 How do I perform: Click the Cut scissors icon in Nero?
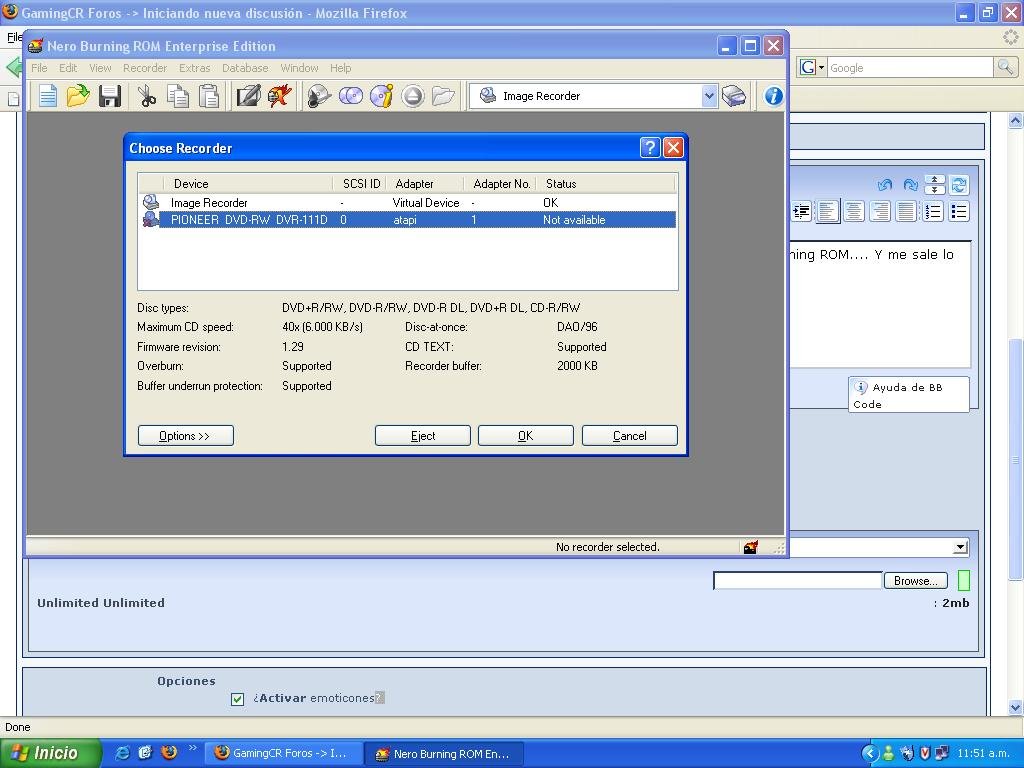tap(147, 96)
